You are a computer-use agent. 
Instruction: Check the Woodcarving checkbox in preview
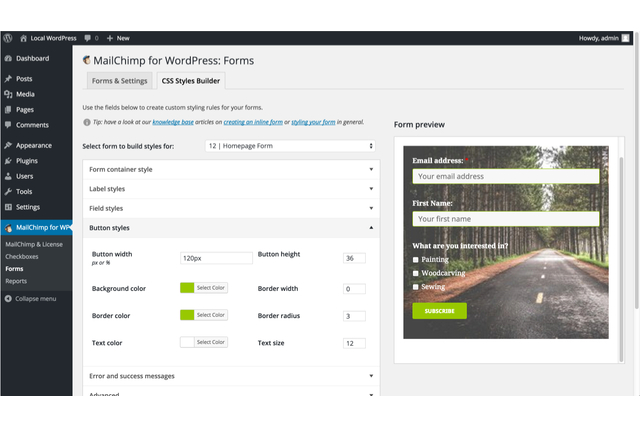(x=416, y=273)
